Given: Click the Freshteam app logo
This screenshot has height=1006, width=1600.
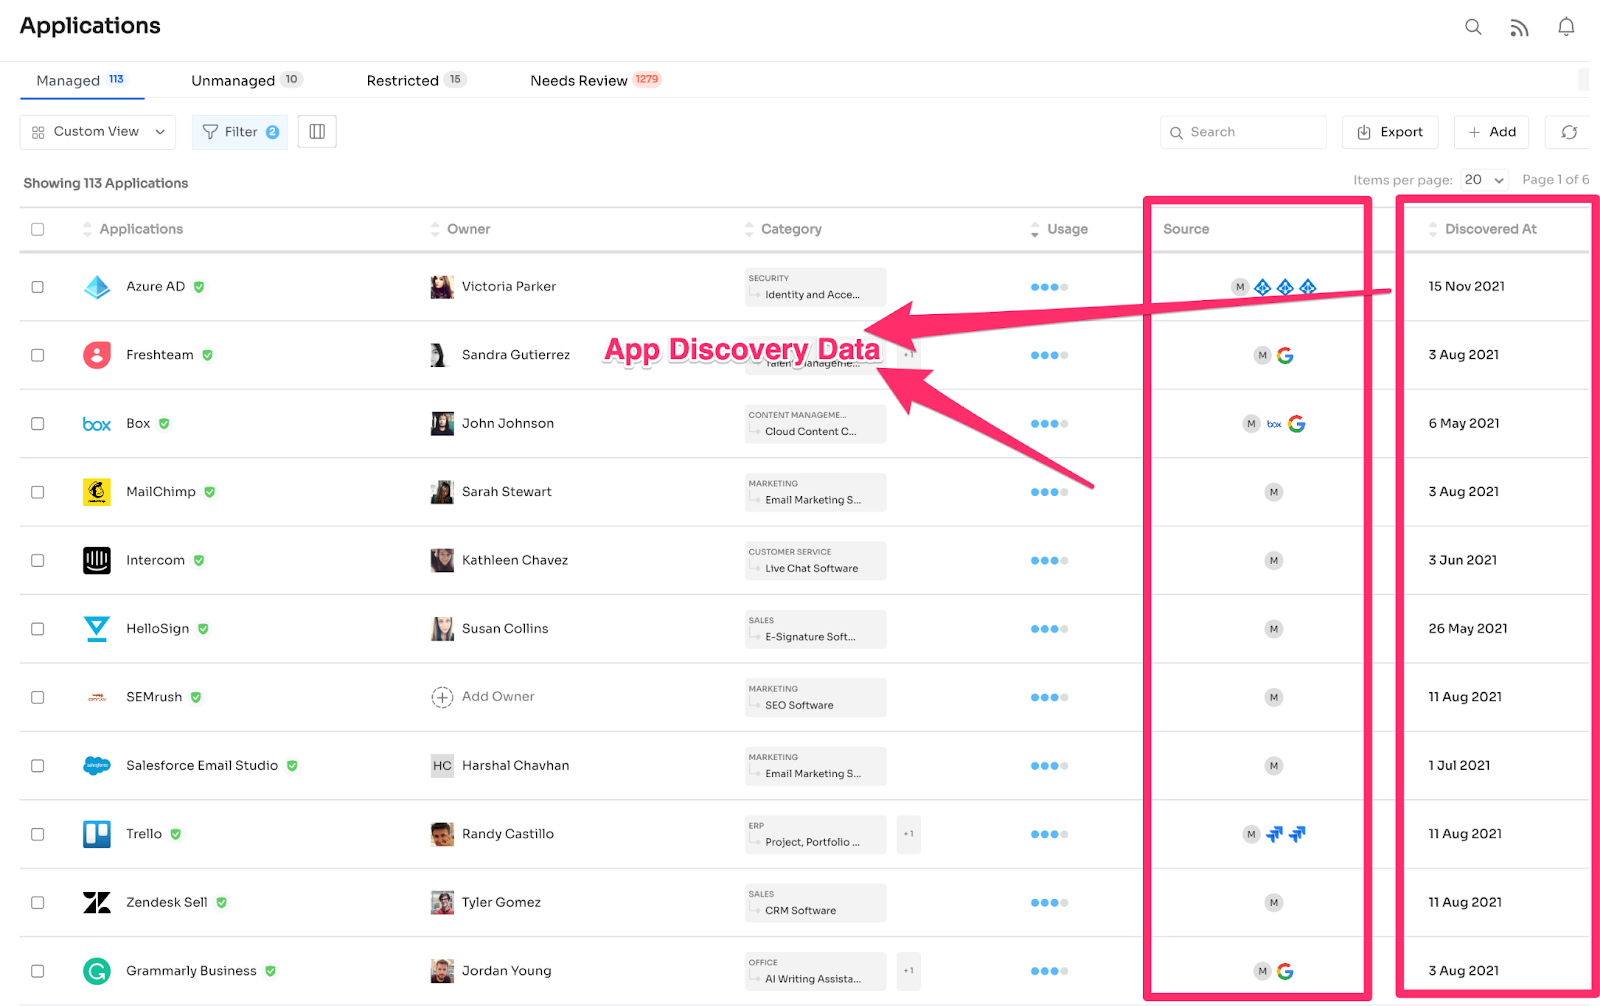Looking at the screenshot, I should pyautogui.click(x=97, y=355).
